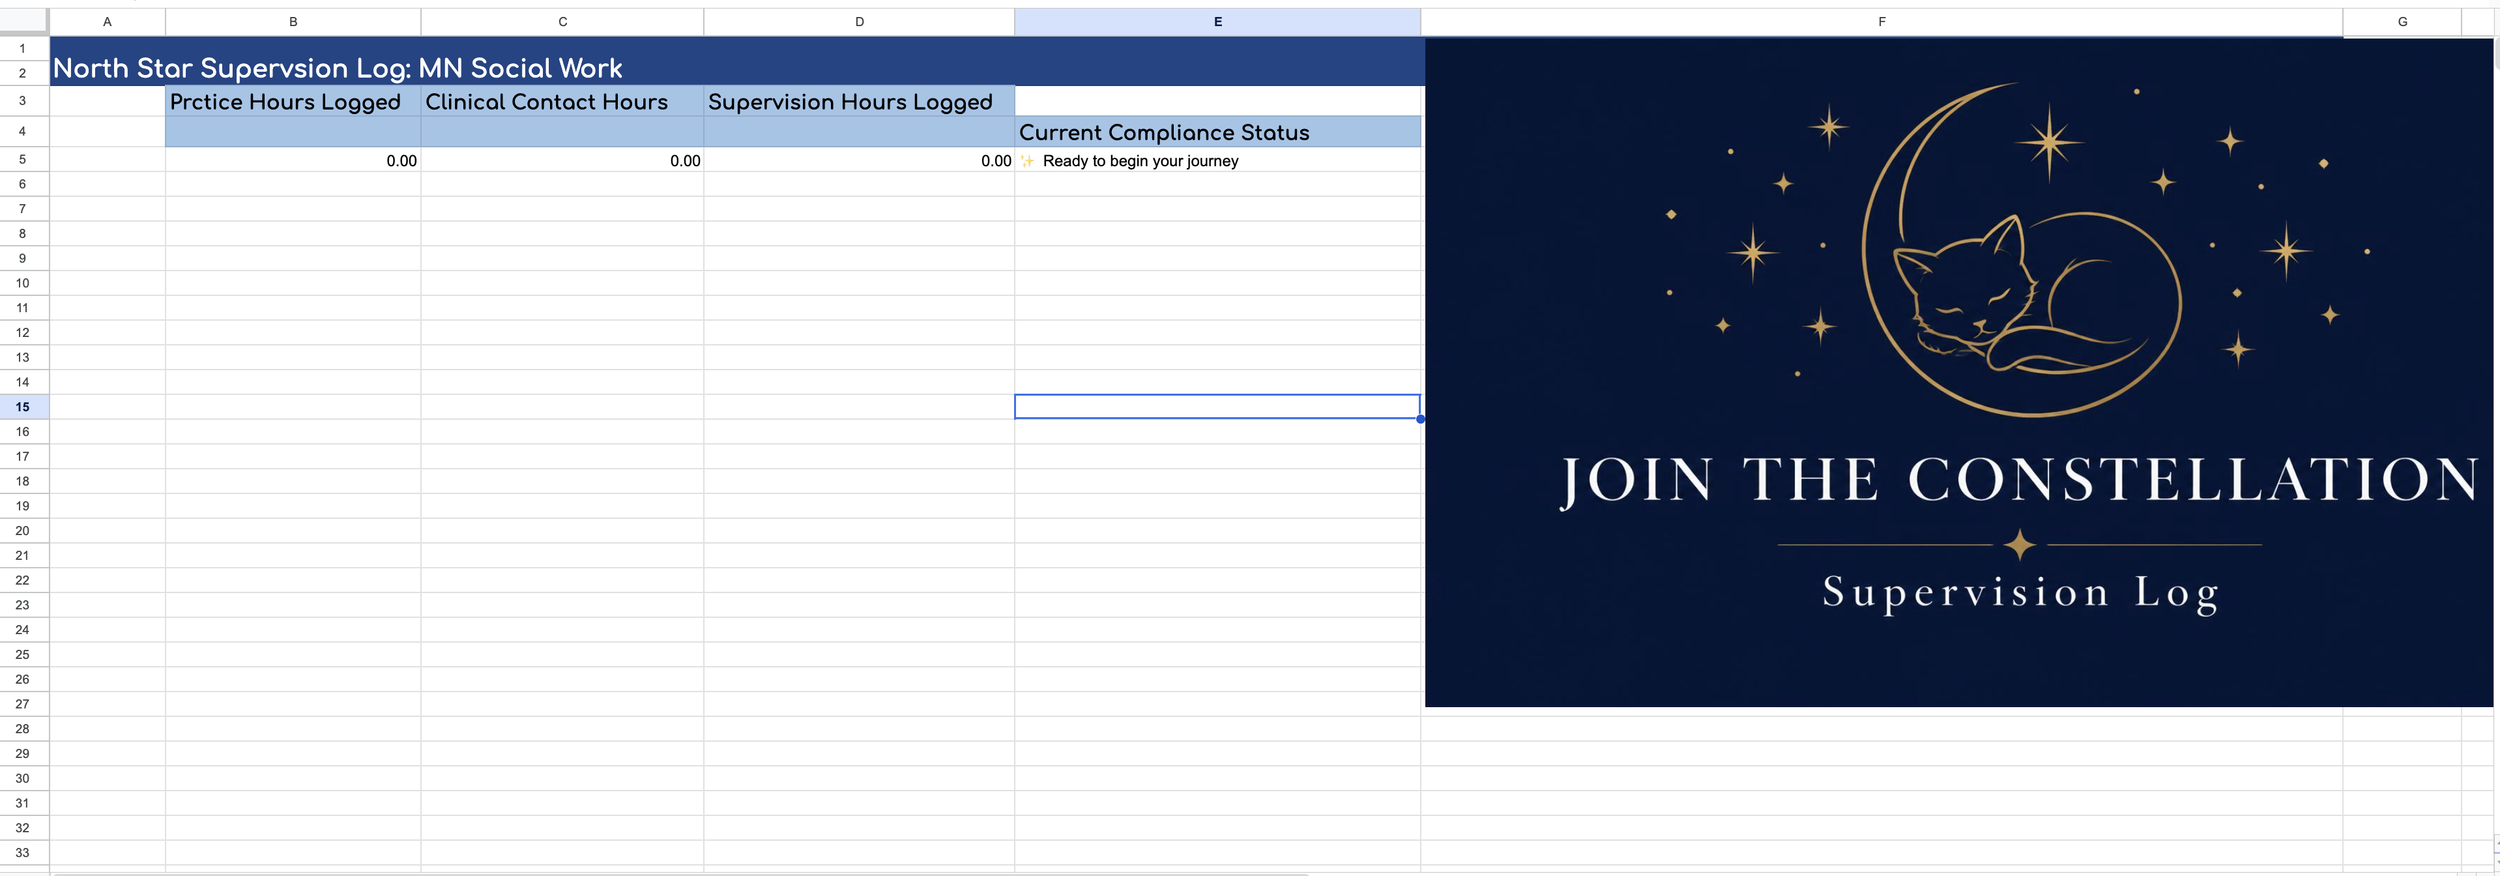Screen dimensions: 2500x876
Task: Choose the row 33 header
Action: 23,853
